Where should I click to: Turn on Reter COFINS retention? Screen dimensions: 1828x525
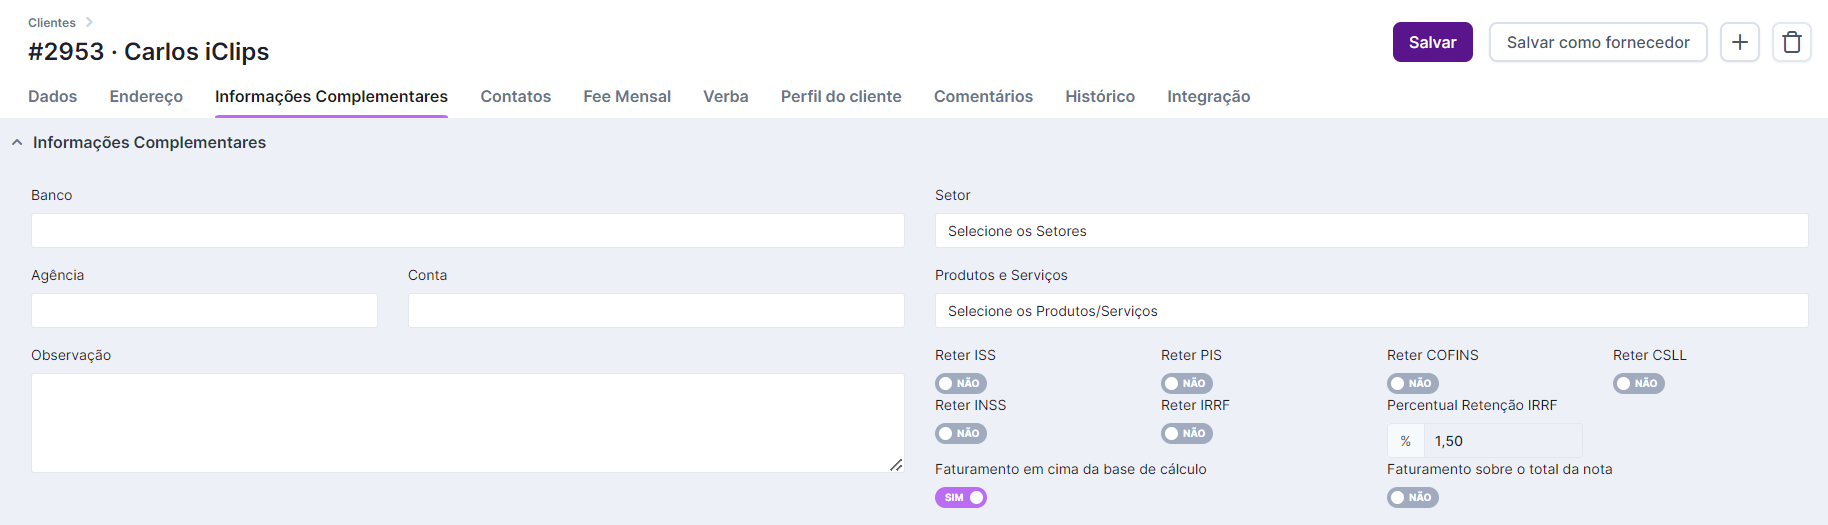1412,383
